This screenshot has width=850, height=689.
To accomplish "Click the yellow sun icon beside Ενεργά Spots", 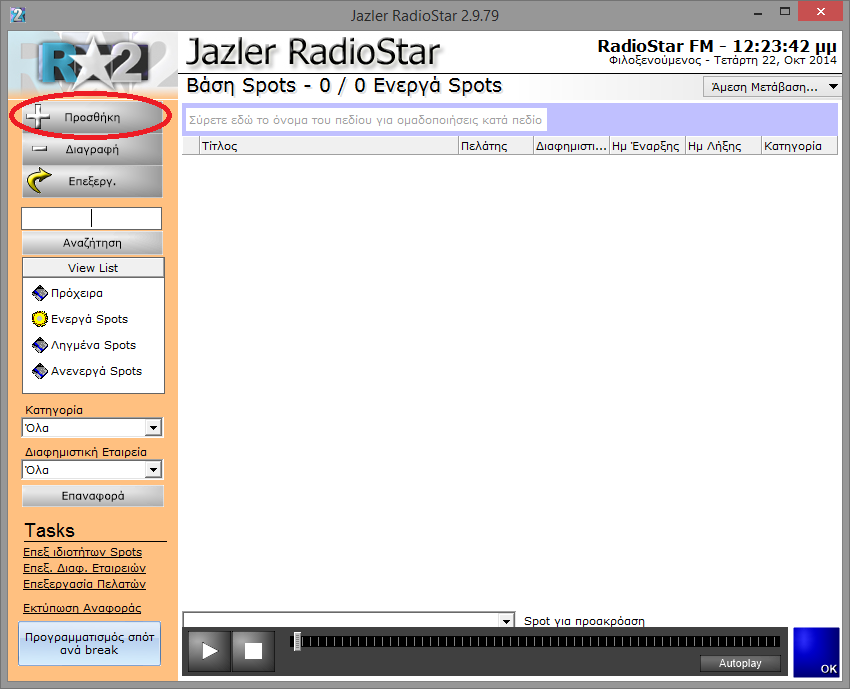I will pyautogui.click(x=40, y=319).
